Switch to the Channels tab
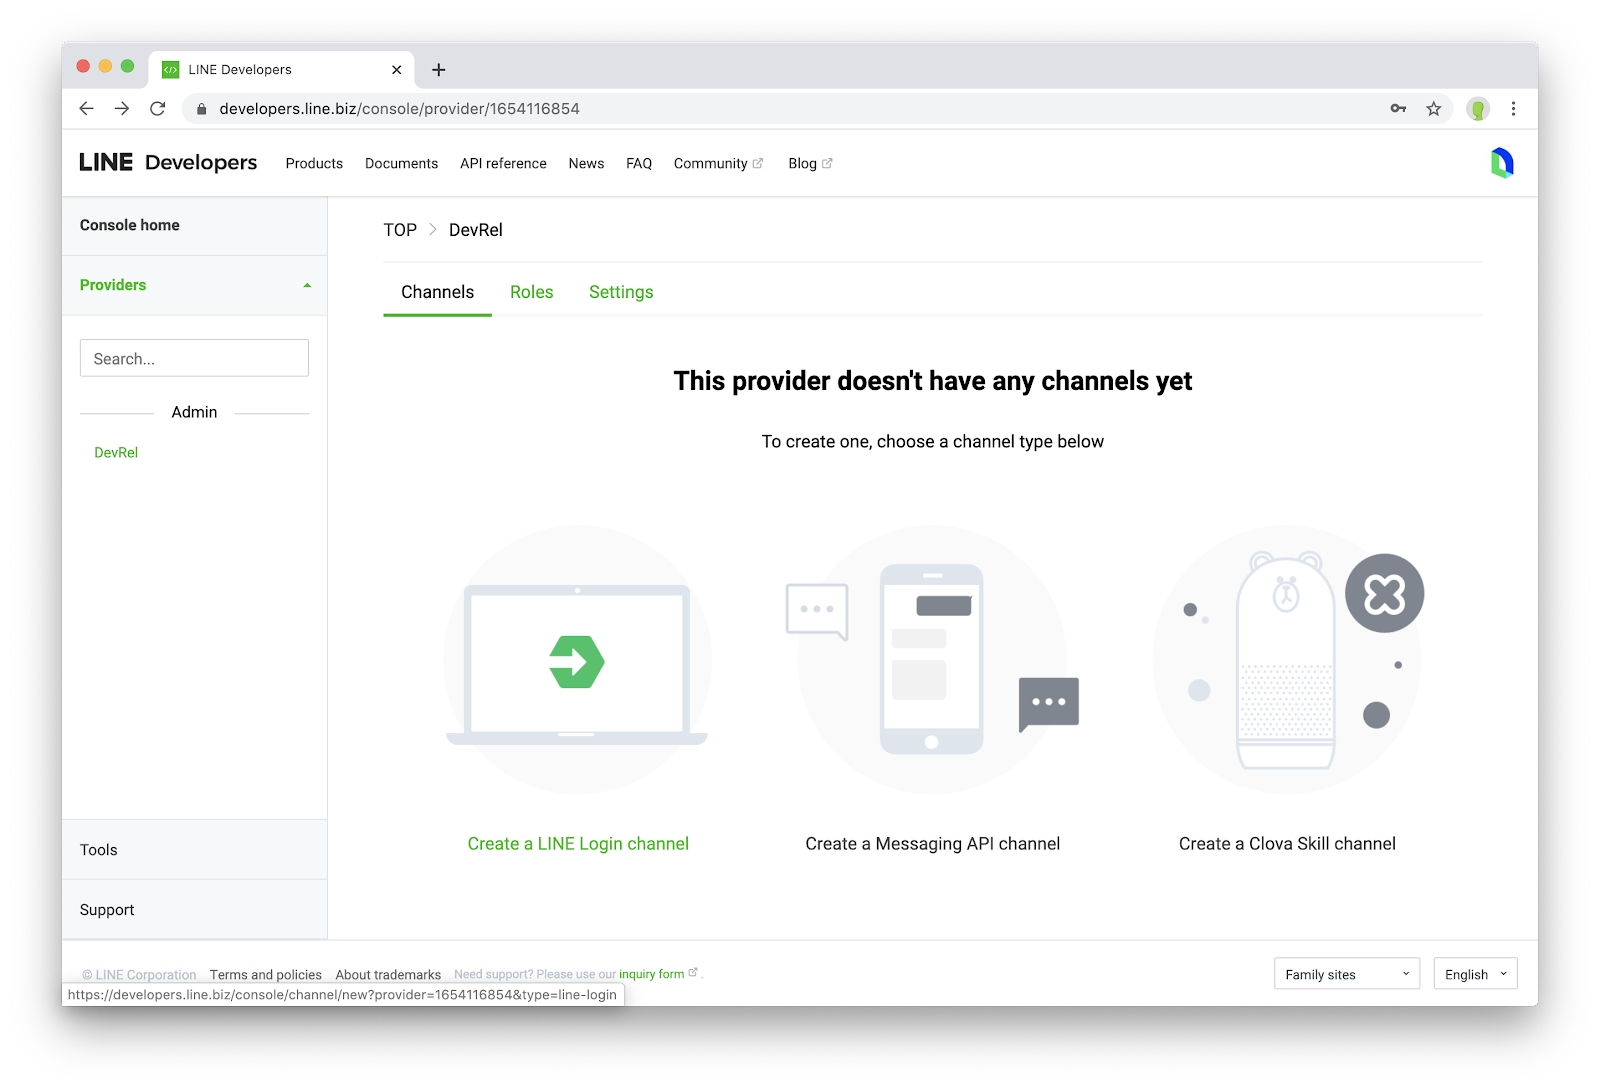 point(437,292)
